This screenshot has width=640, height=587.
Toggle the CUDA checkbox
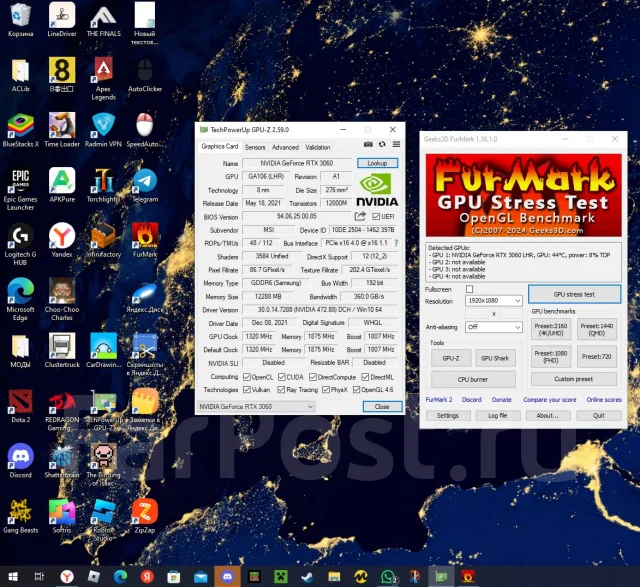coord(282,377)
